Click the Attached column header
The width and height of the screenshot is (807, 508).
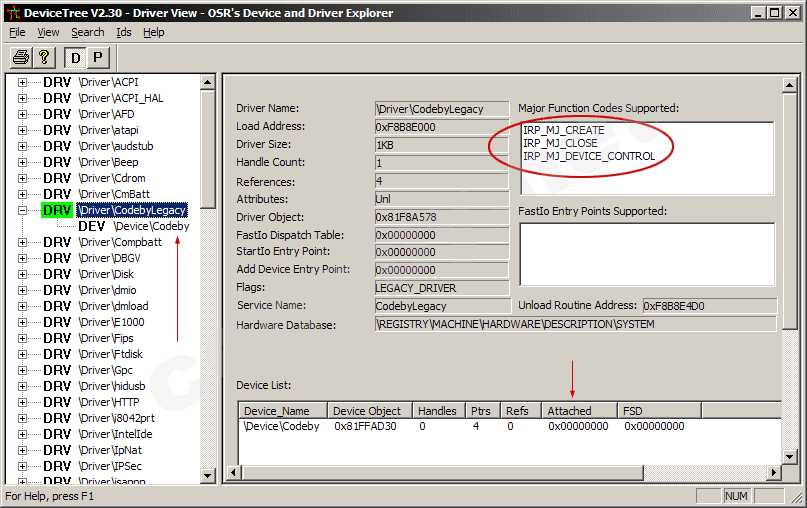[569, 411]
